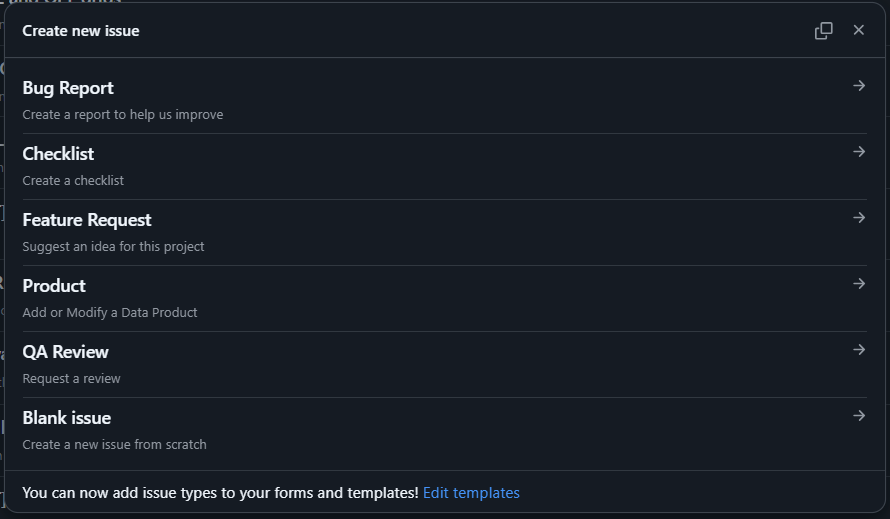Click 'Create a new issue from scratch' text
Image resolution: width=890 pixels, height=519 pixels.
coord(114,445)
